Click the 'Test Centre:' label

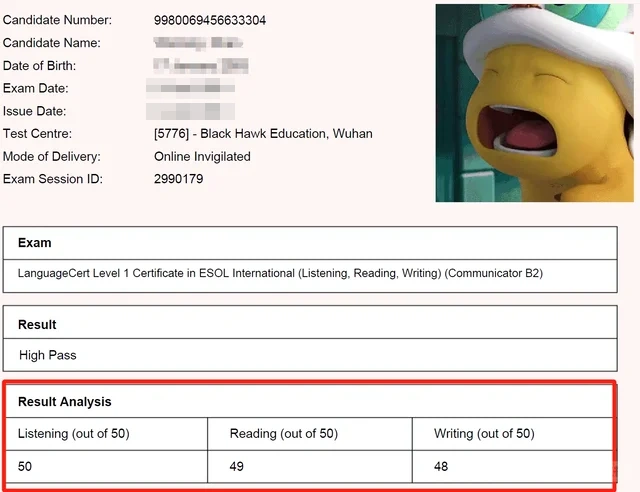(x=37, y=134)
